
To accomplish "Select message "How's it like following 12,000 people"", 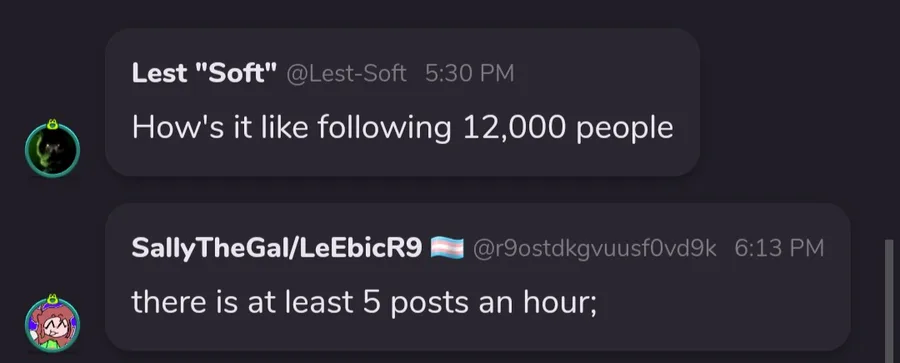I will (402, 128).
